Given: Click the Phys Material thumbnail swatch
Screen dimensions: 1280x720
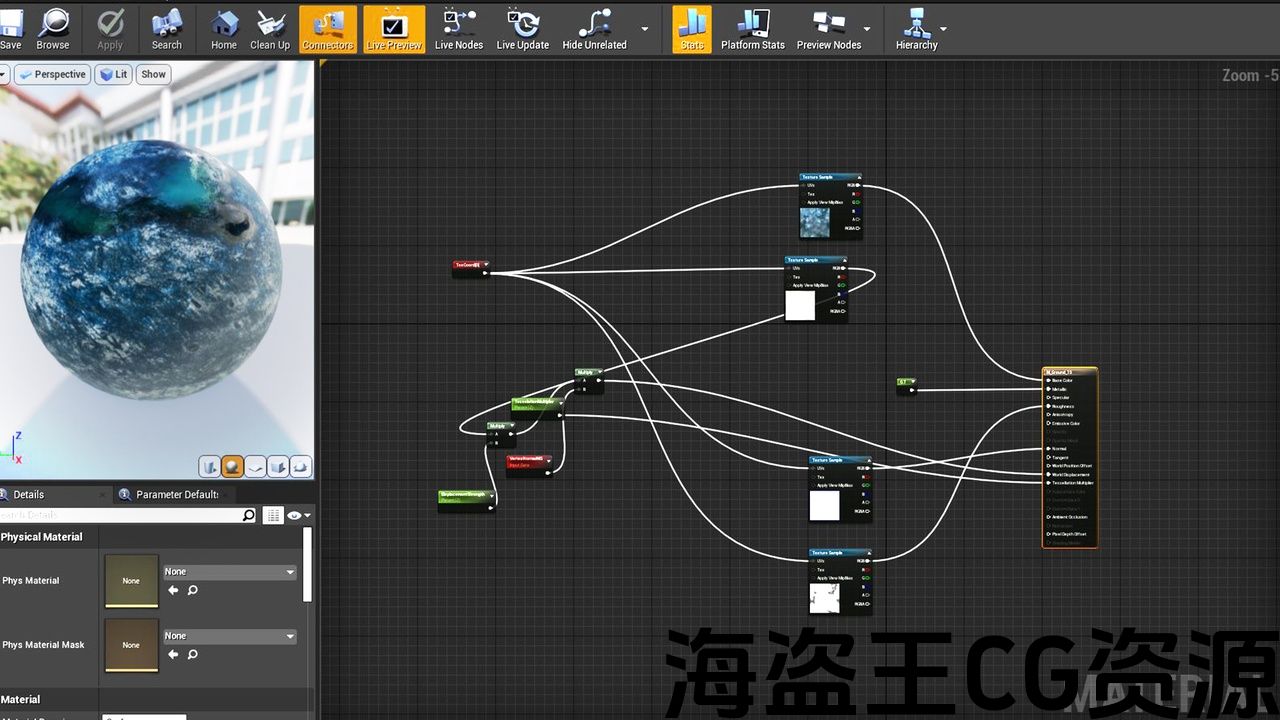Looking at the screenshot, I should 131,581.
